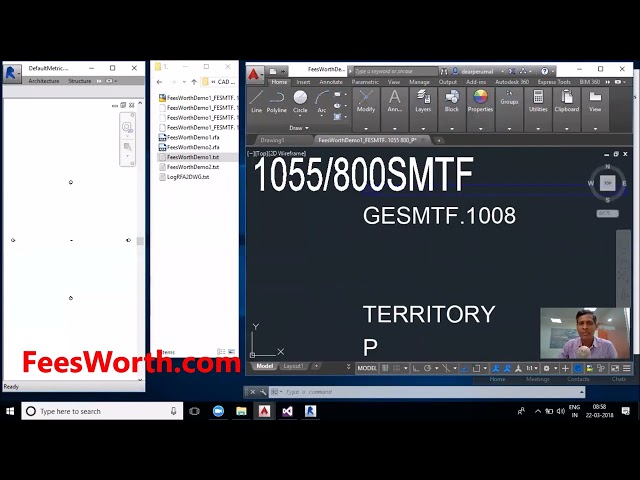
Task: Select LogRFA2DWG.txt file
Action: 188,177
